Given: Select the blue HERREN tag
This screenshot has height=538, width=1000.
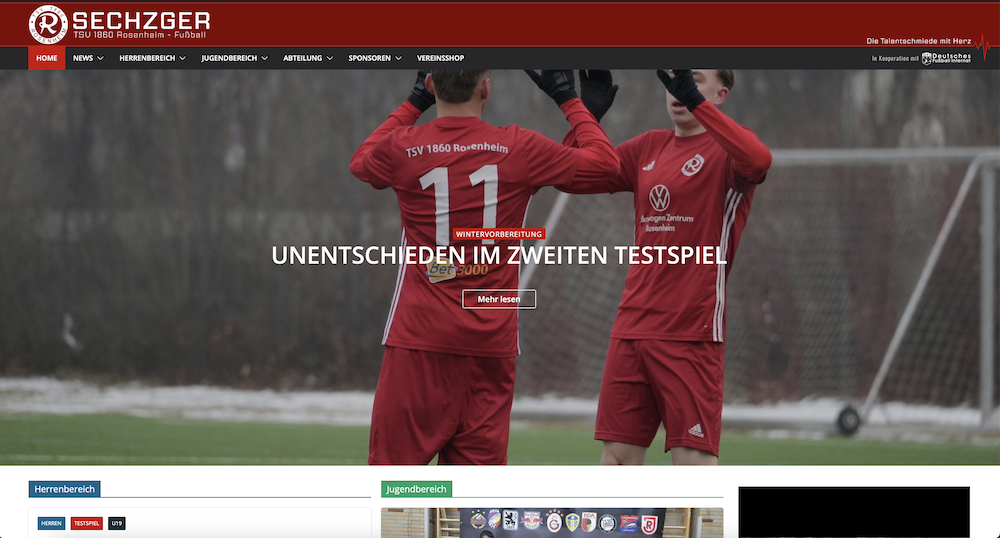Looking at the screenshot, I should pos(51,523).
